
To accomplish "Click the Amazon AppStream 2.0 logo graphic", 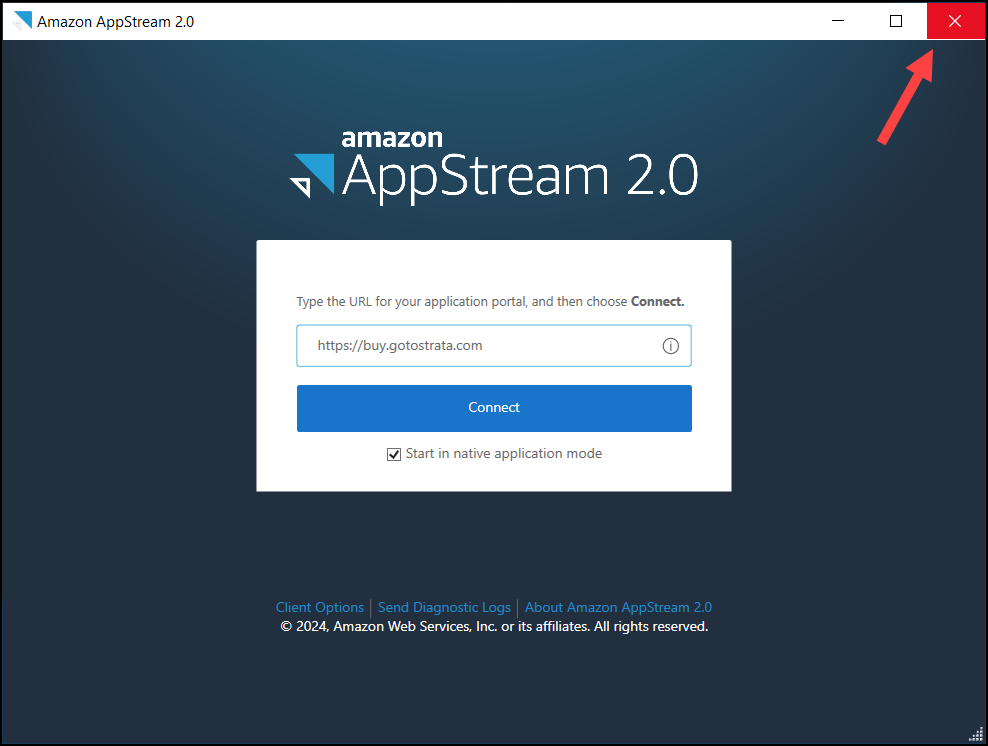I will [494, 165].
